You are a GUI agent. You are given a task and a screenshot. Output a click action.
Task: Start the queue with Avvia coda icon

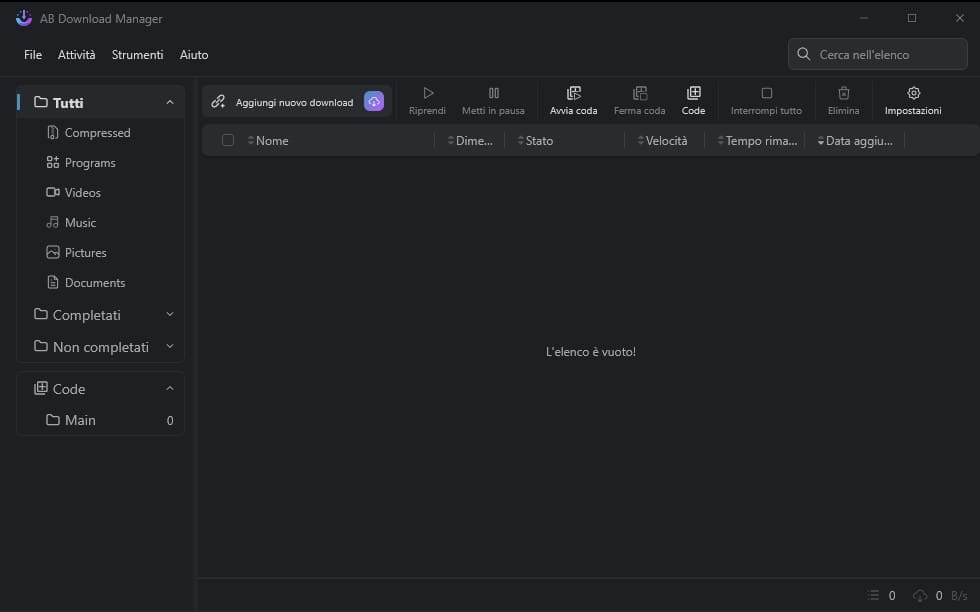pyautogui.click(x=574, y=93)
